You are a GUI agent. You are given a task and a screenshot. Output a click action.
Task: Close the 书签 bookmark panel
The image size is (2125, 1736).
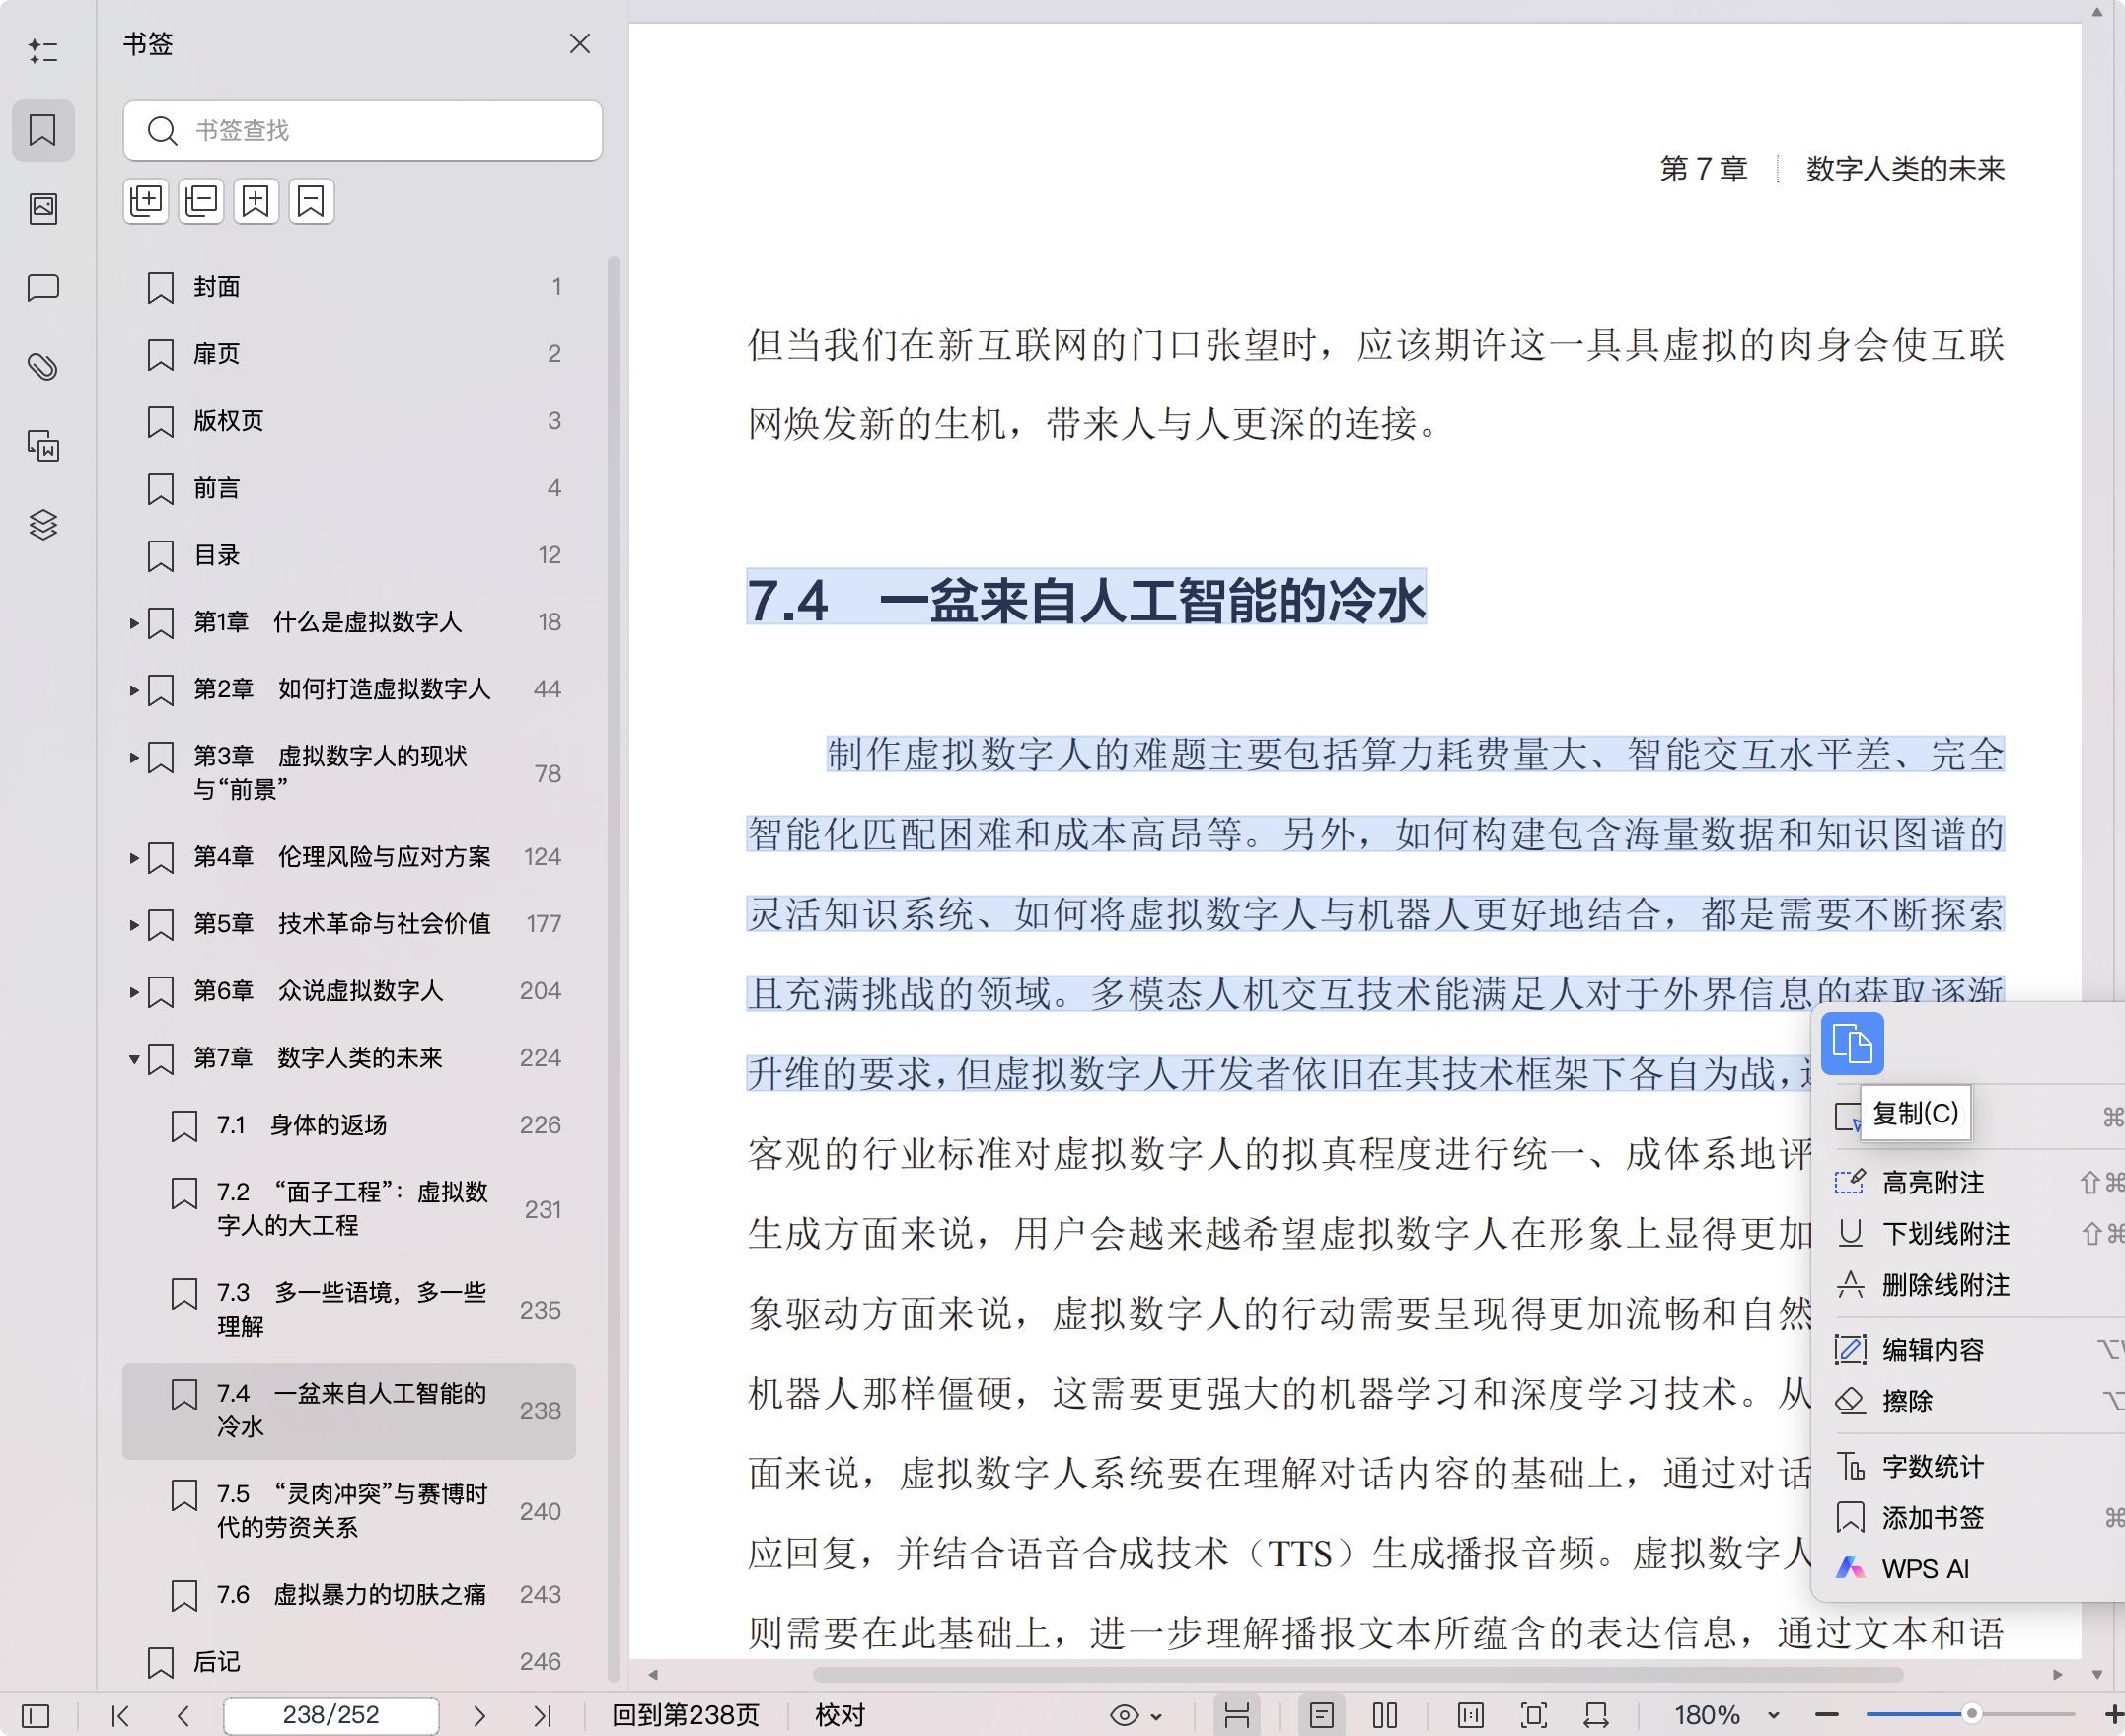(x=580, y=44)
